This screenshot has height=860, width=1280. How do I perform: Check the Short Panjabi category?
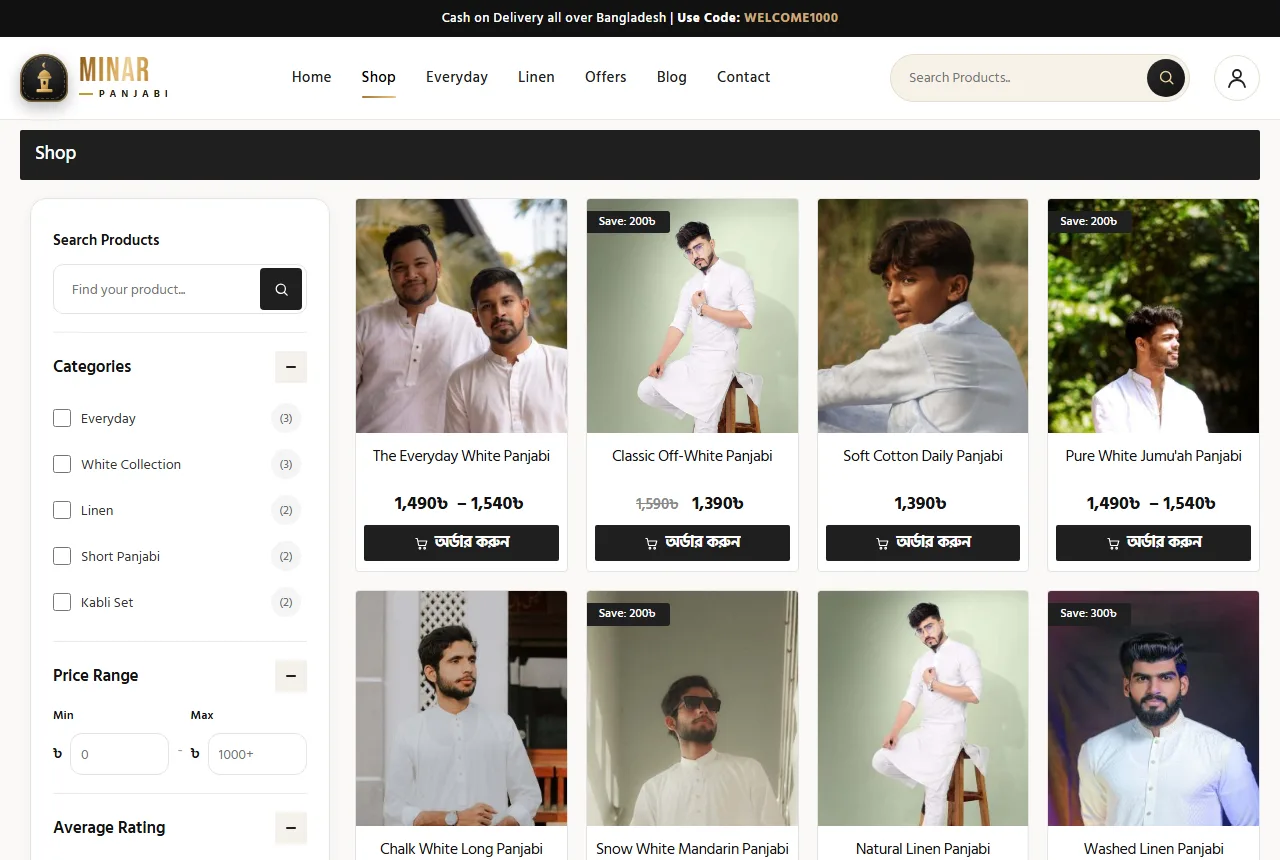point(62,556)
